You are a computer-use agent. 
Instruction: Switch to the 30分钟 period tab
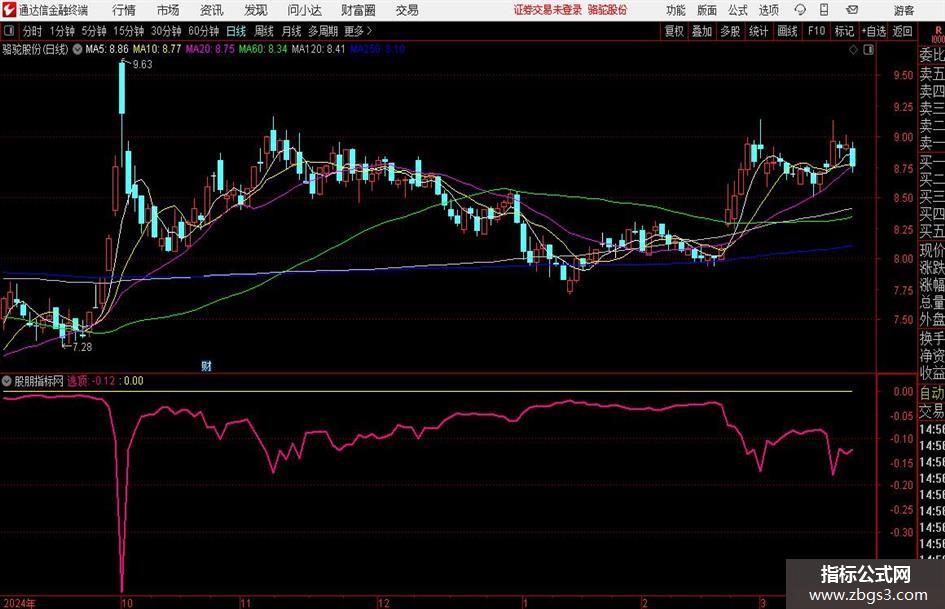point(166,31)
